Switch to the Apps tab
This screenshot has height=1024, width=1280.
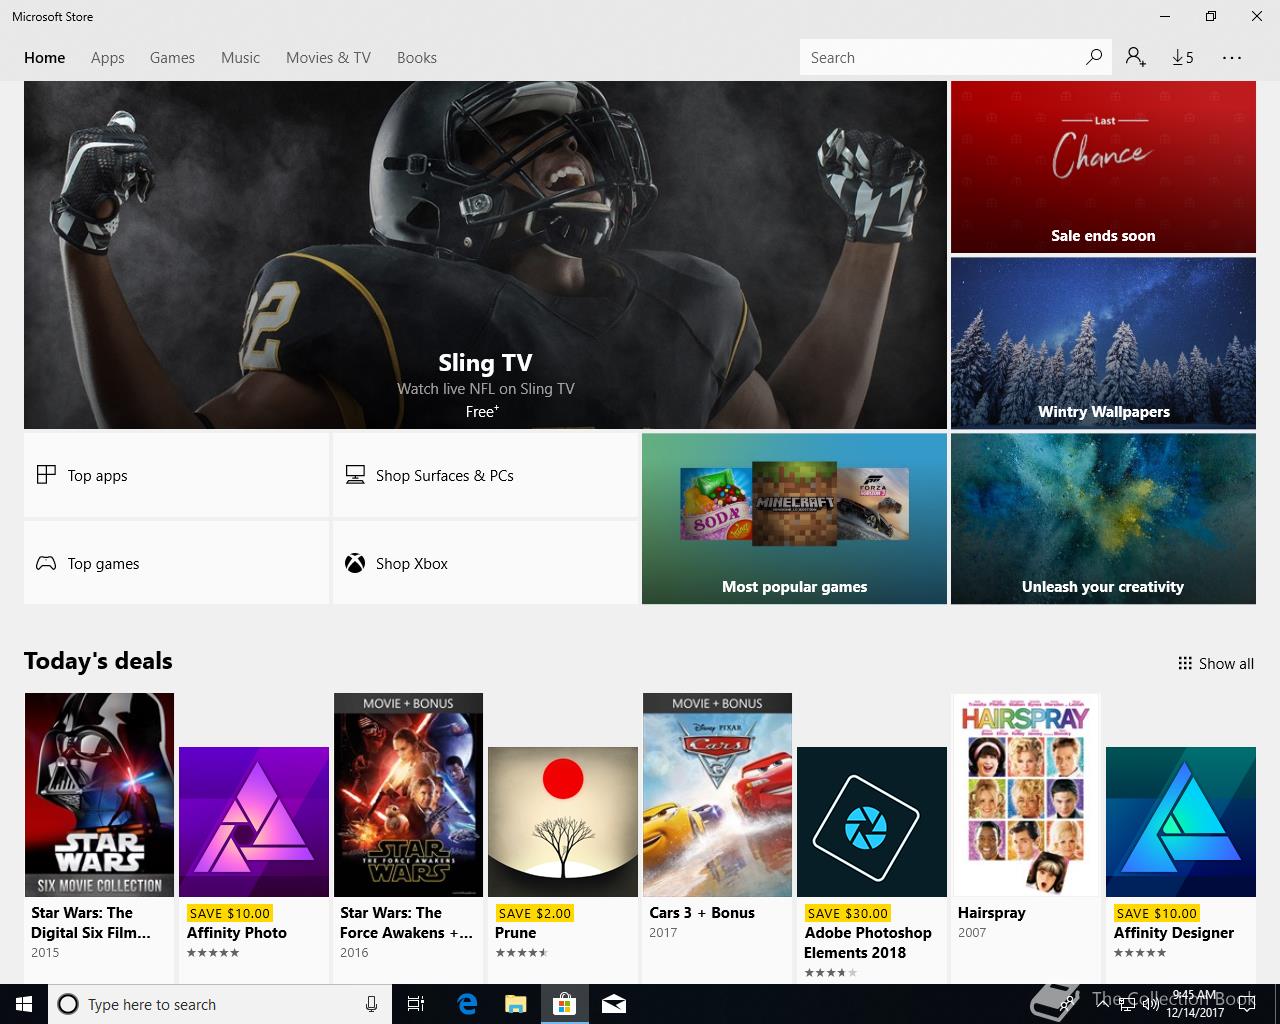(x=108, y=57)
